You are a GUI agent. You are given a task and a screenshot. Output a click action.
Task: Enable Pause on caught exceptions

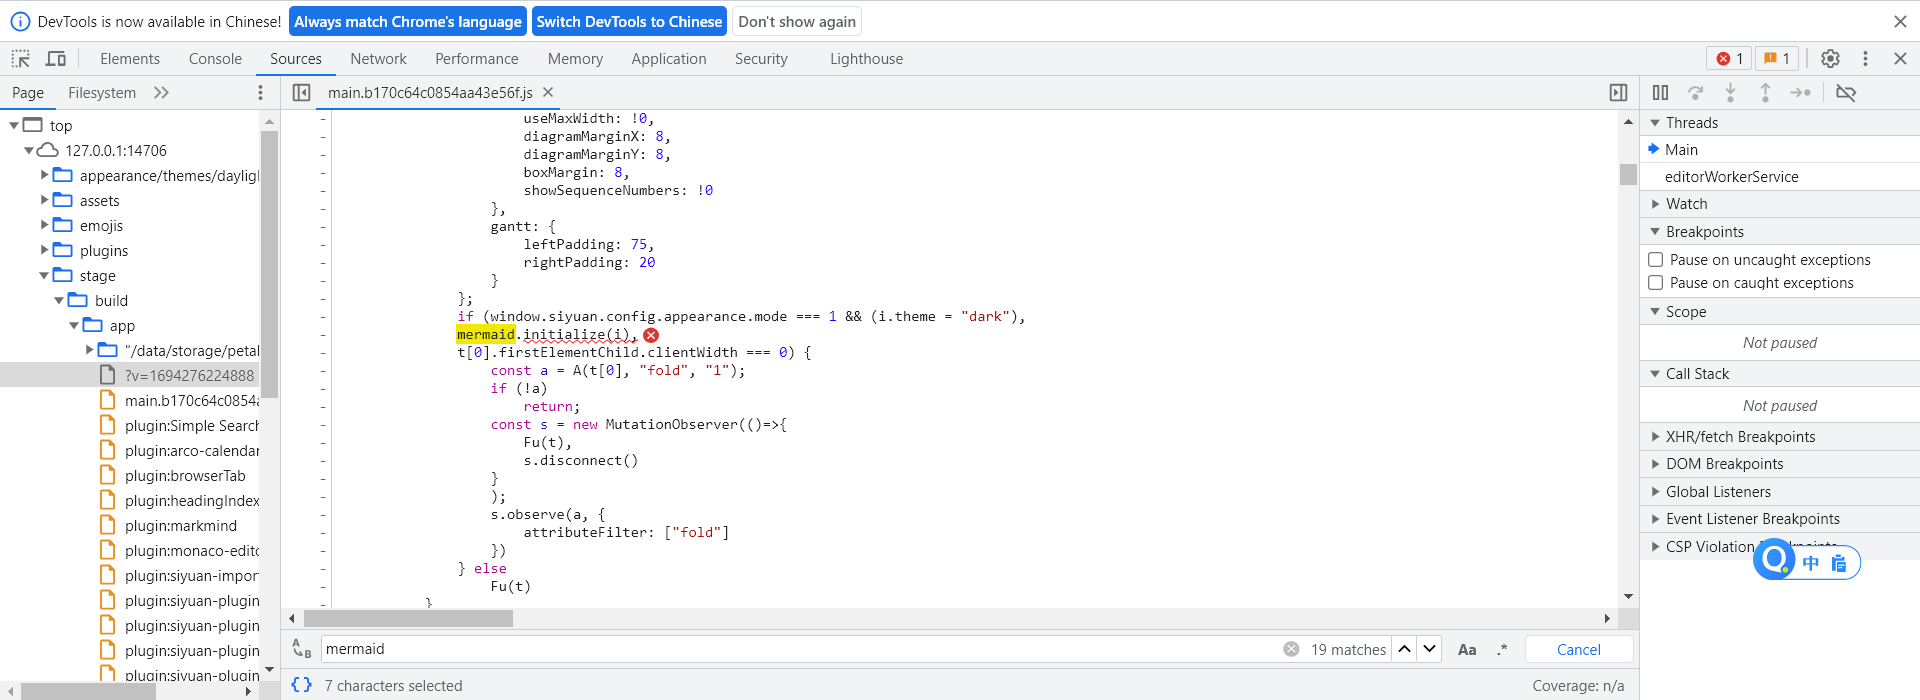1656,283
